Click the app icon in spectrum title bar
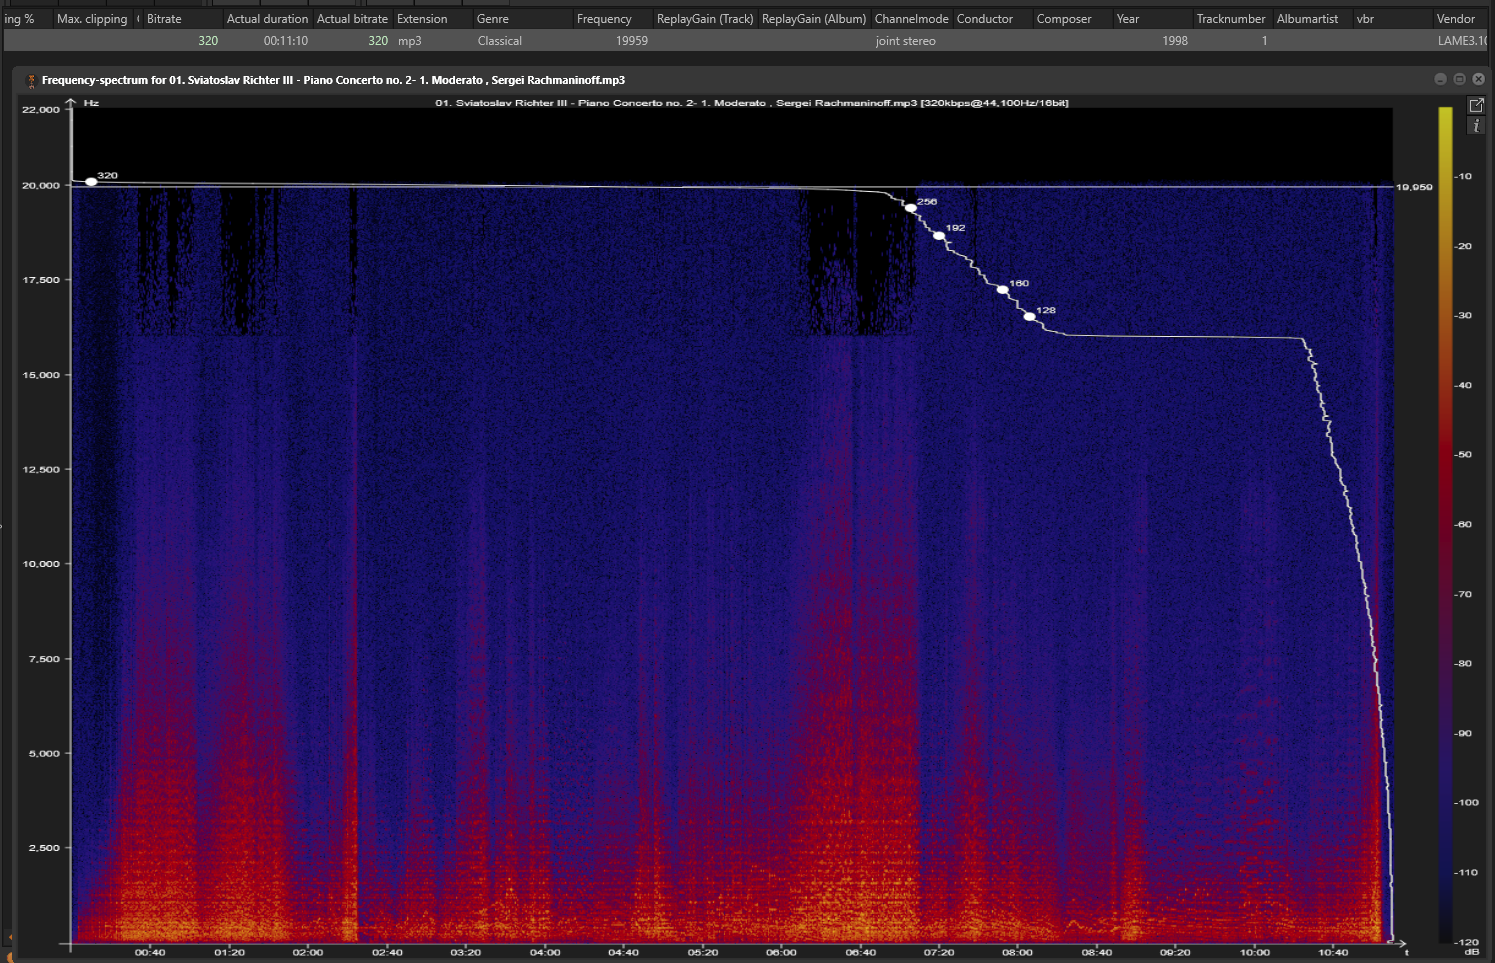 coord(31,80)
